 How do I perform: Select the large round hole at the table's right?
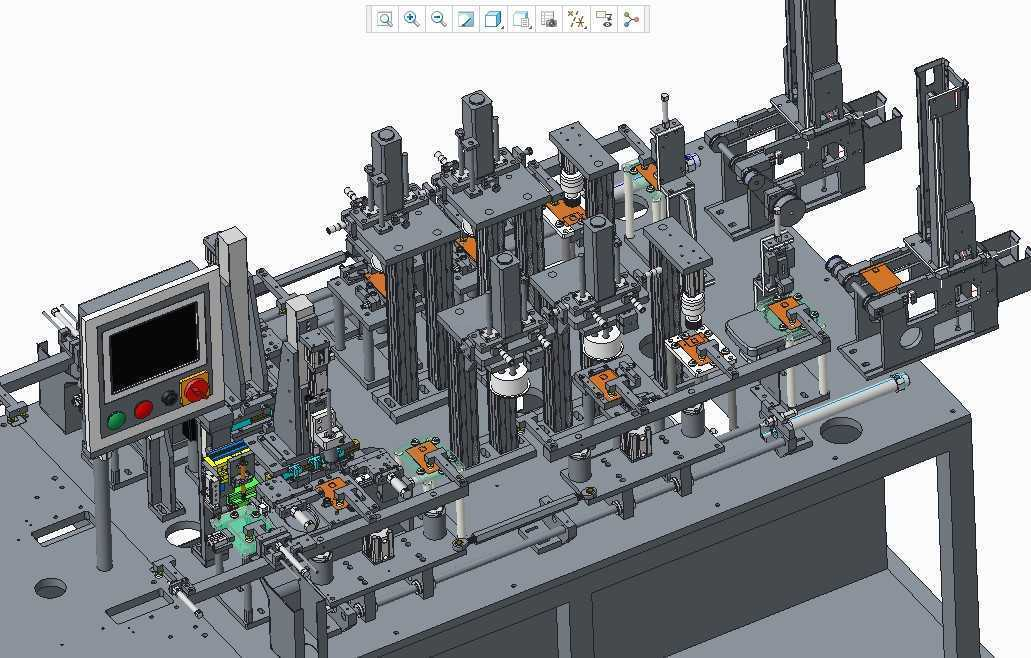click(x=840, y=432)
